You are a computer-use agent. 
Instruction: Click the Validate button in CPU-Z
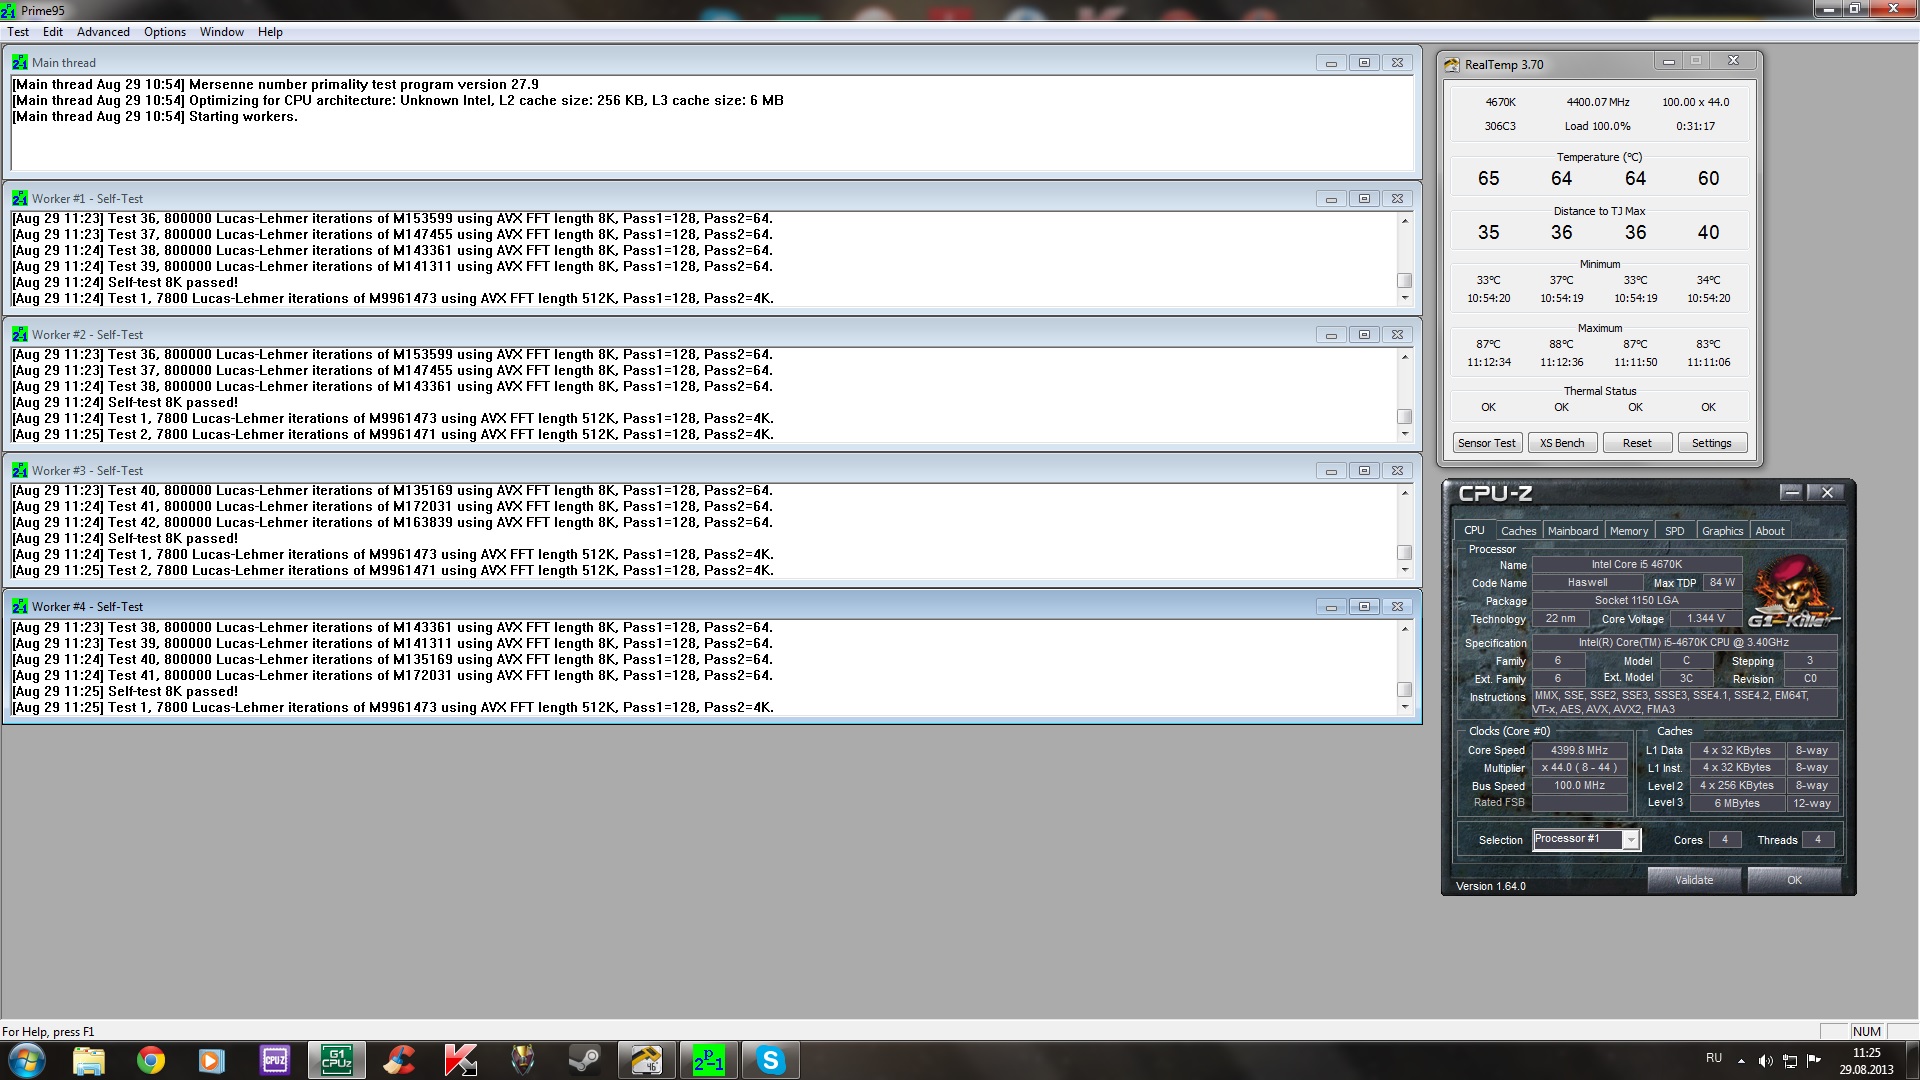[1694, 880]
